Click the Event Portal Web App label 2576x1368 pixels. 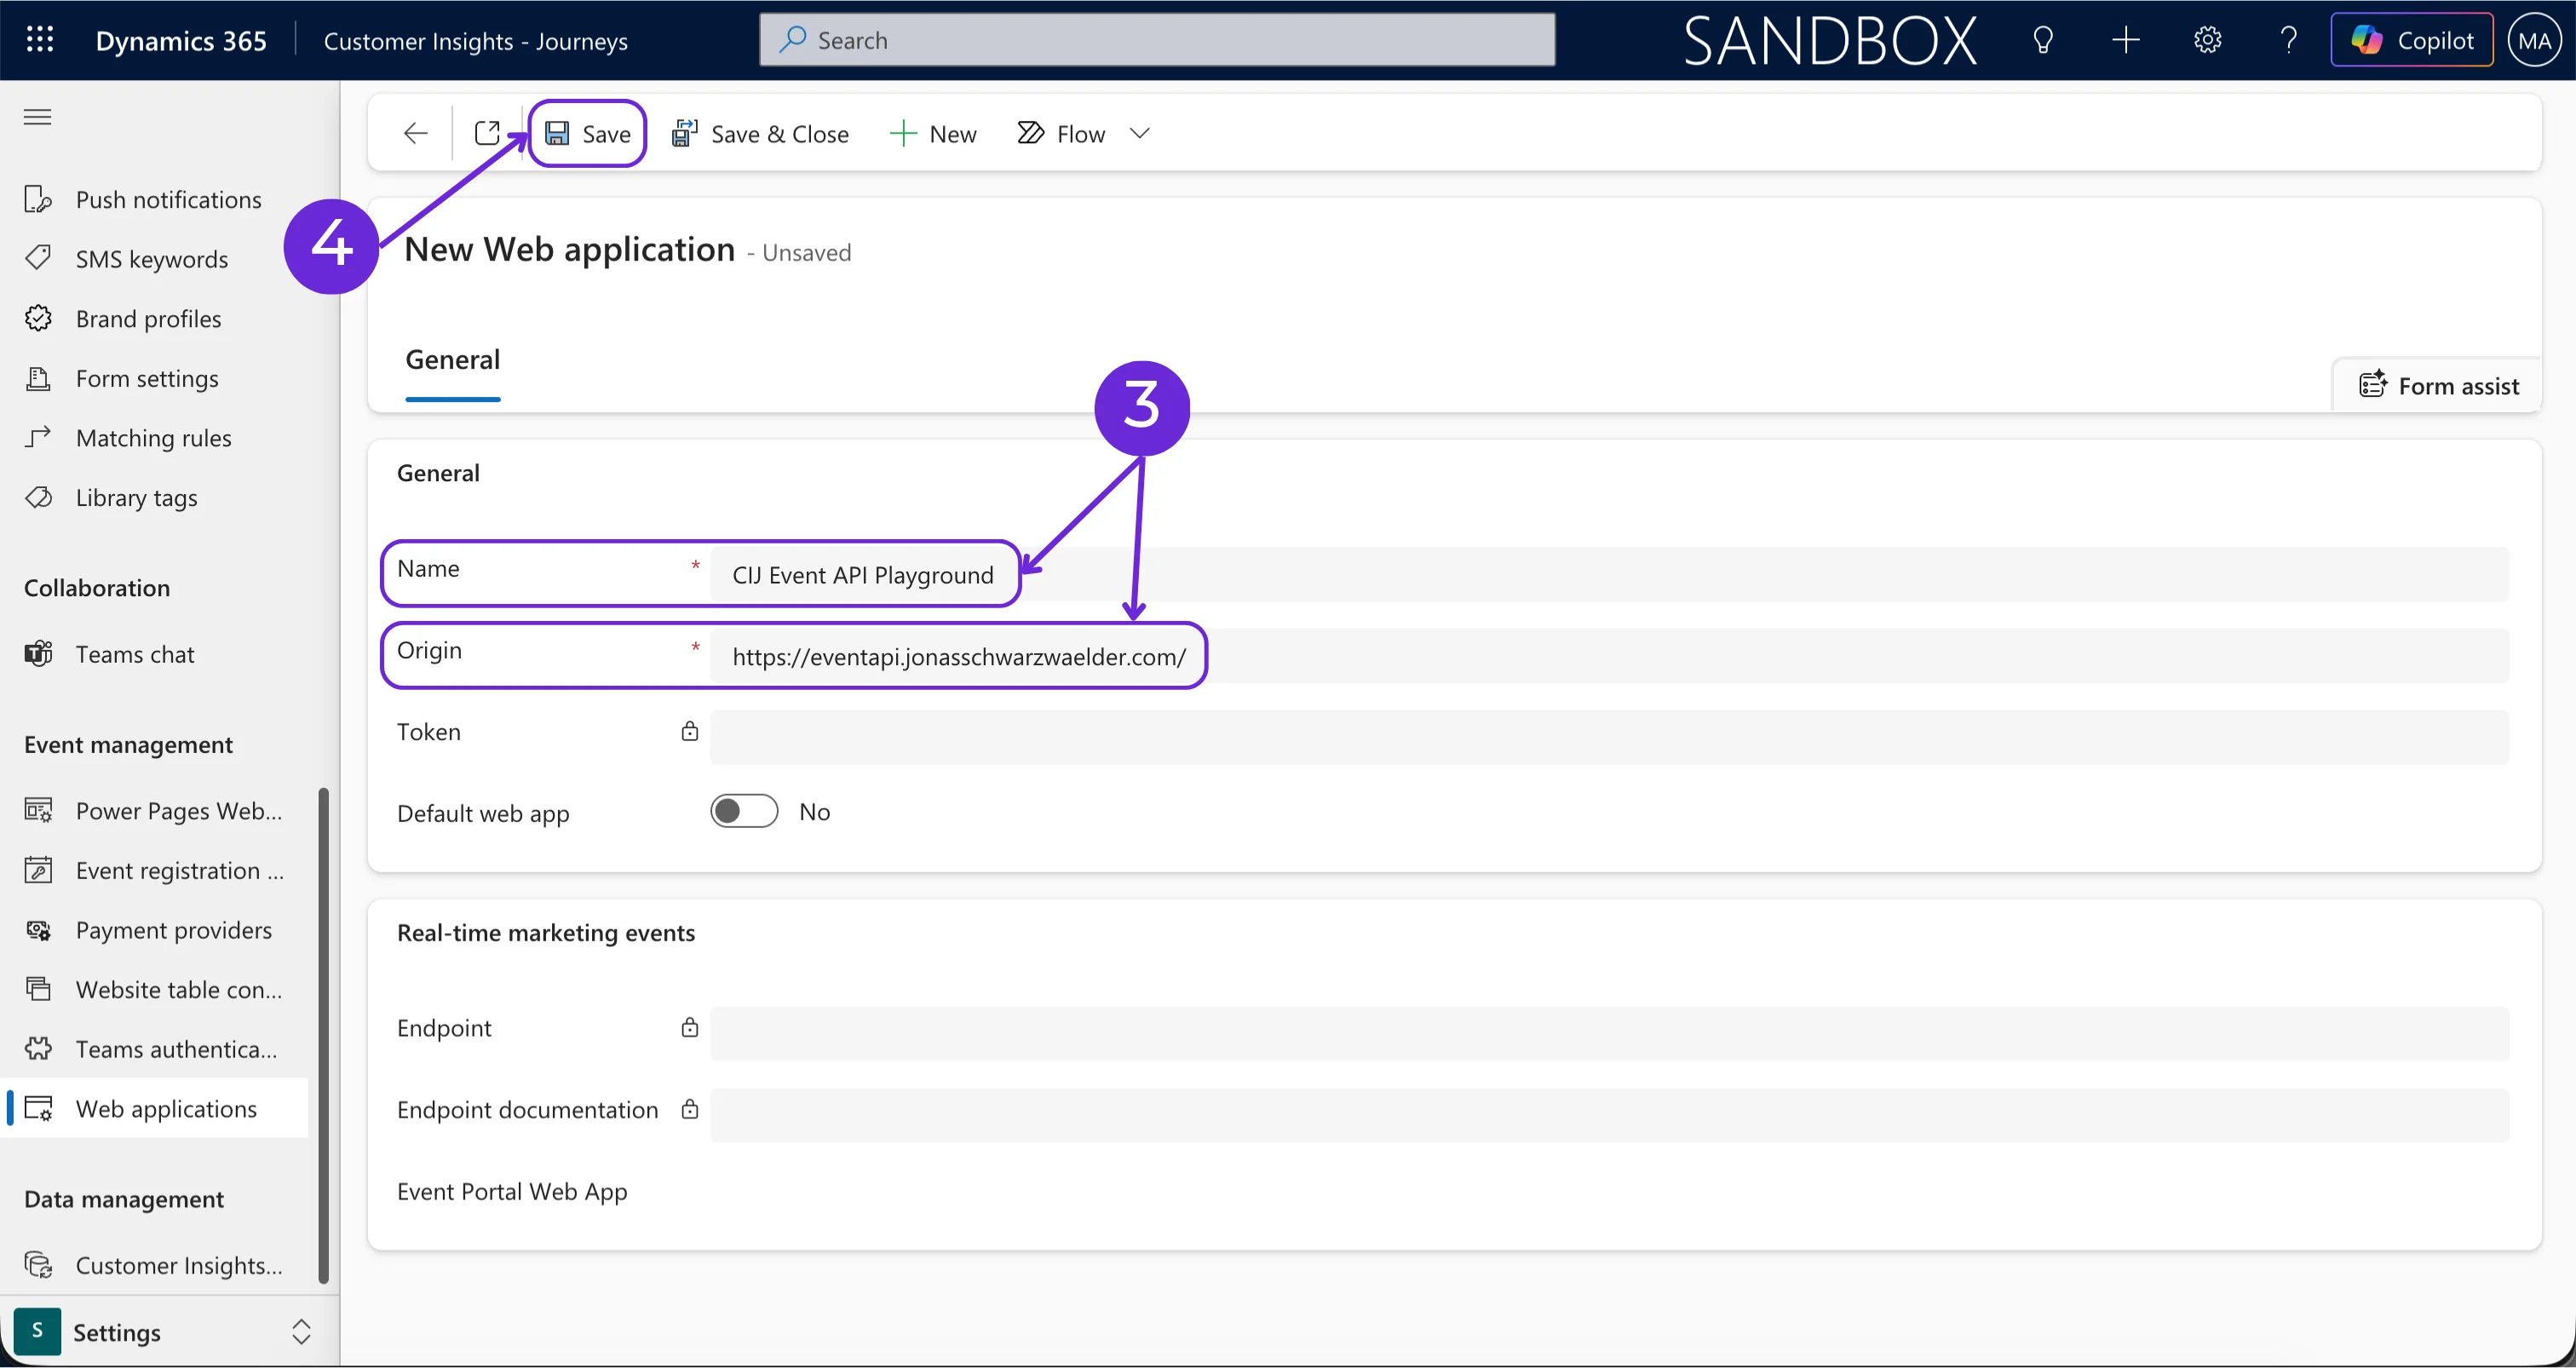(x=512, y=1191)
